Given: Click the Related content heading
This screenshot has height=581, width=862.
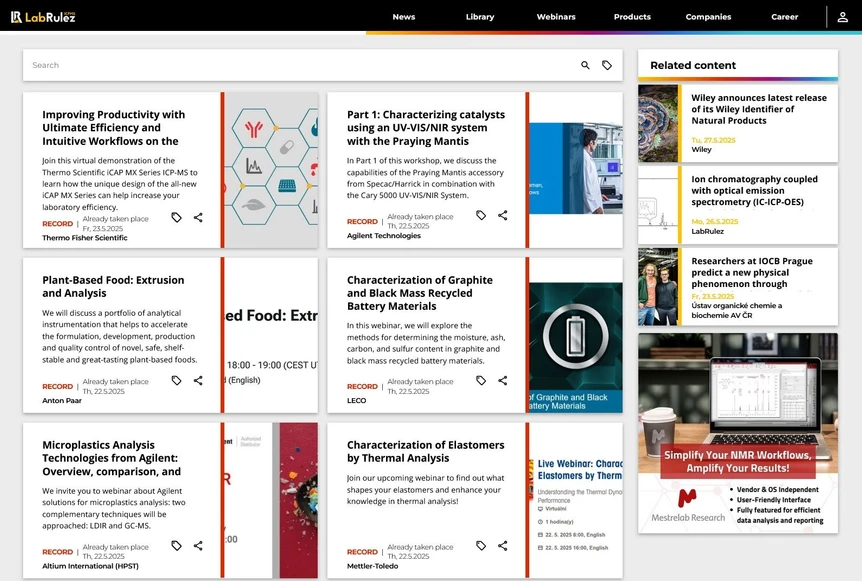Looking at the screenshot, I should pos(693,65).
